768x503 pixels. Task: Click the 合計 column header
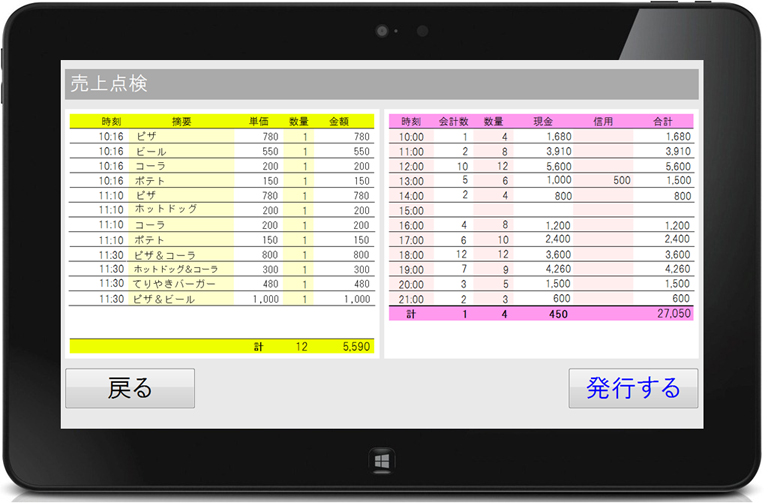663,121
